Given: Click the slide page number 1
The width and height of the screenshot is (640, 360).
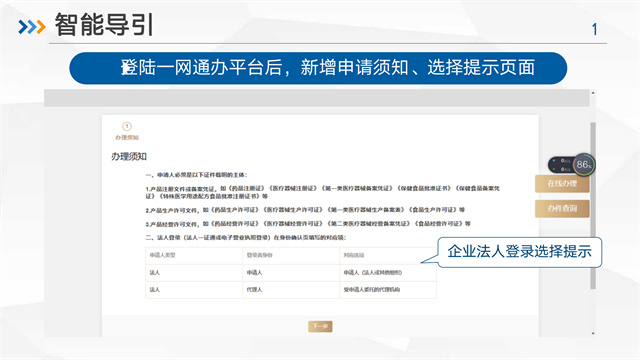Looking at the screenshot, I should tap(595, 29).
